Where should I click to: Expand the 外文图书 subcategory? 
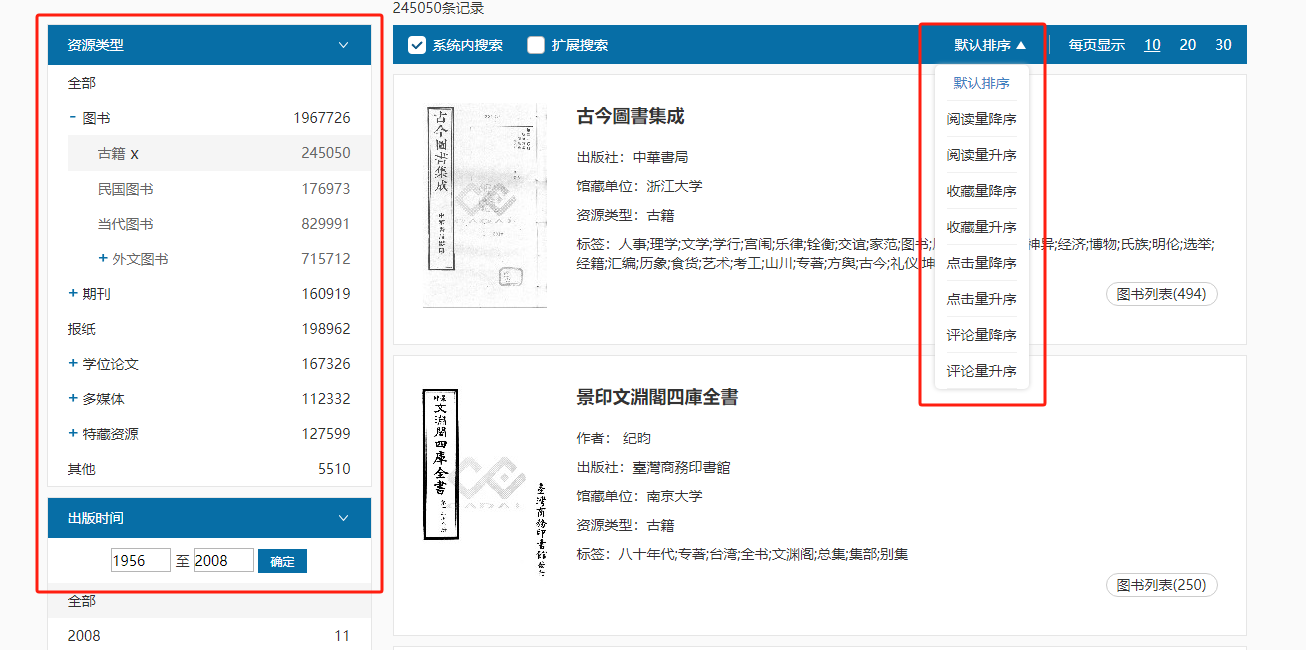click(x=103, y=259)
